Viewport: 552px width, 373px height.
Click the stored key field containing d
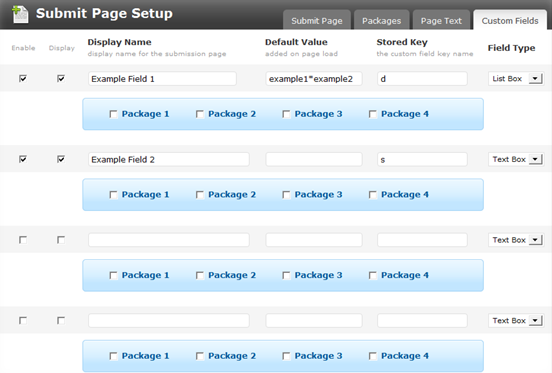coord(422,78)
